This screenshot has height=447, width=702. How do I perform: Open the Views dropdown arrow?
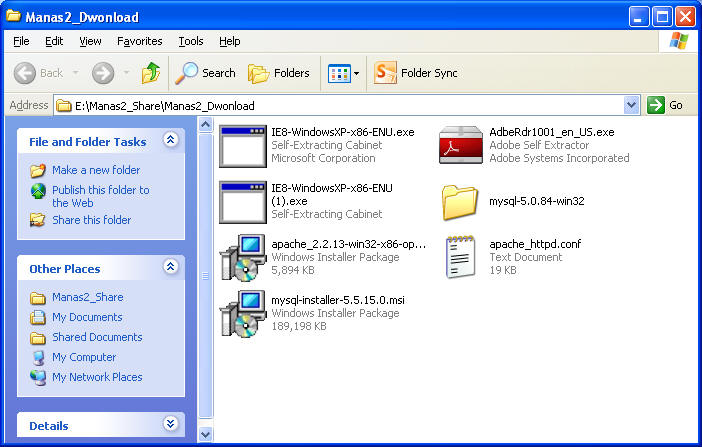[x=356, y=73]
